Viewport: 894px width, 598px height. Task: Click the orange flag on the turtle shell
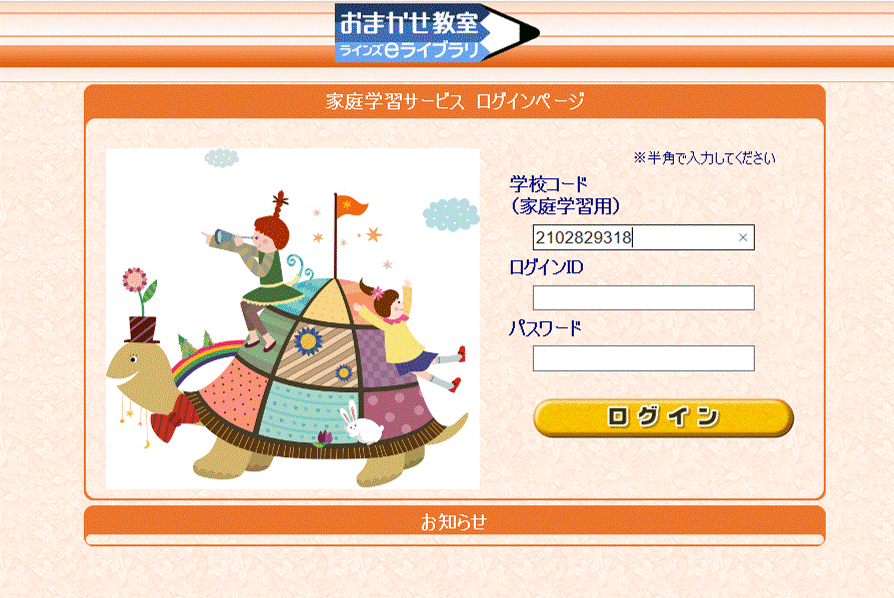[x=350, y=206]
